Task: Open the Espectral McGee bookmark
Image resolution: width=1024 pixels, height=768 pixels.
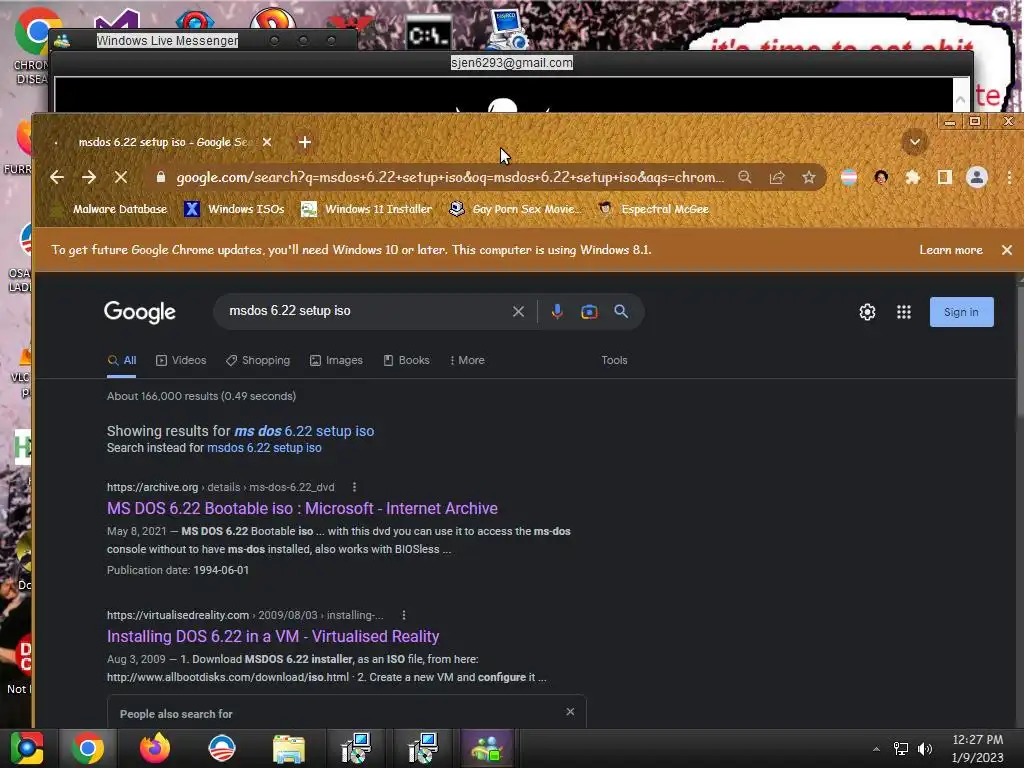Action: pyautogui.click(x=654, y=209)
